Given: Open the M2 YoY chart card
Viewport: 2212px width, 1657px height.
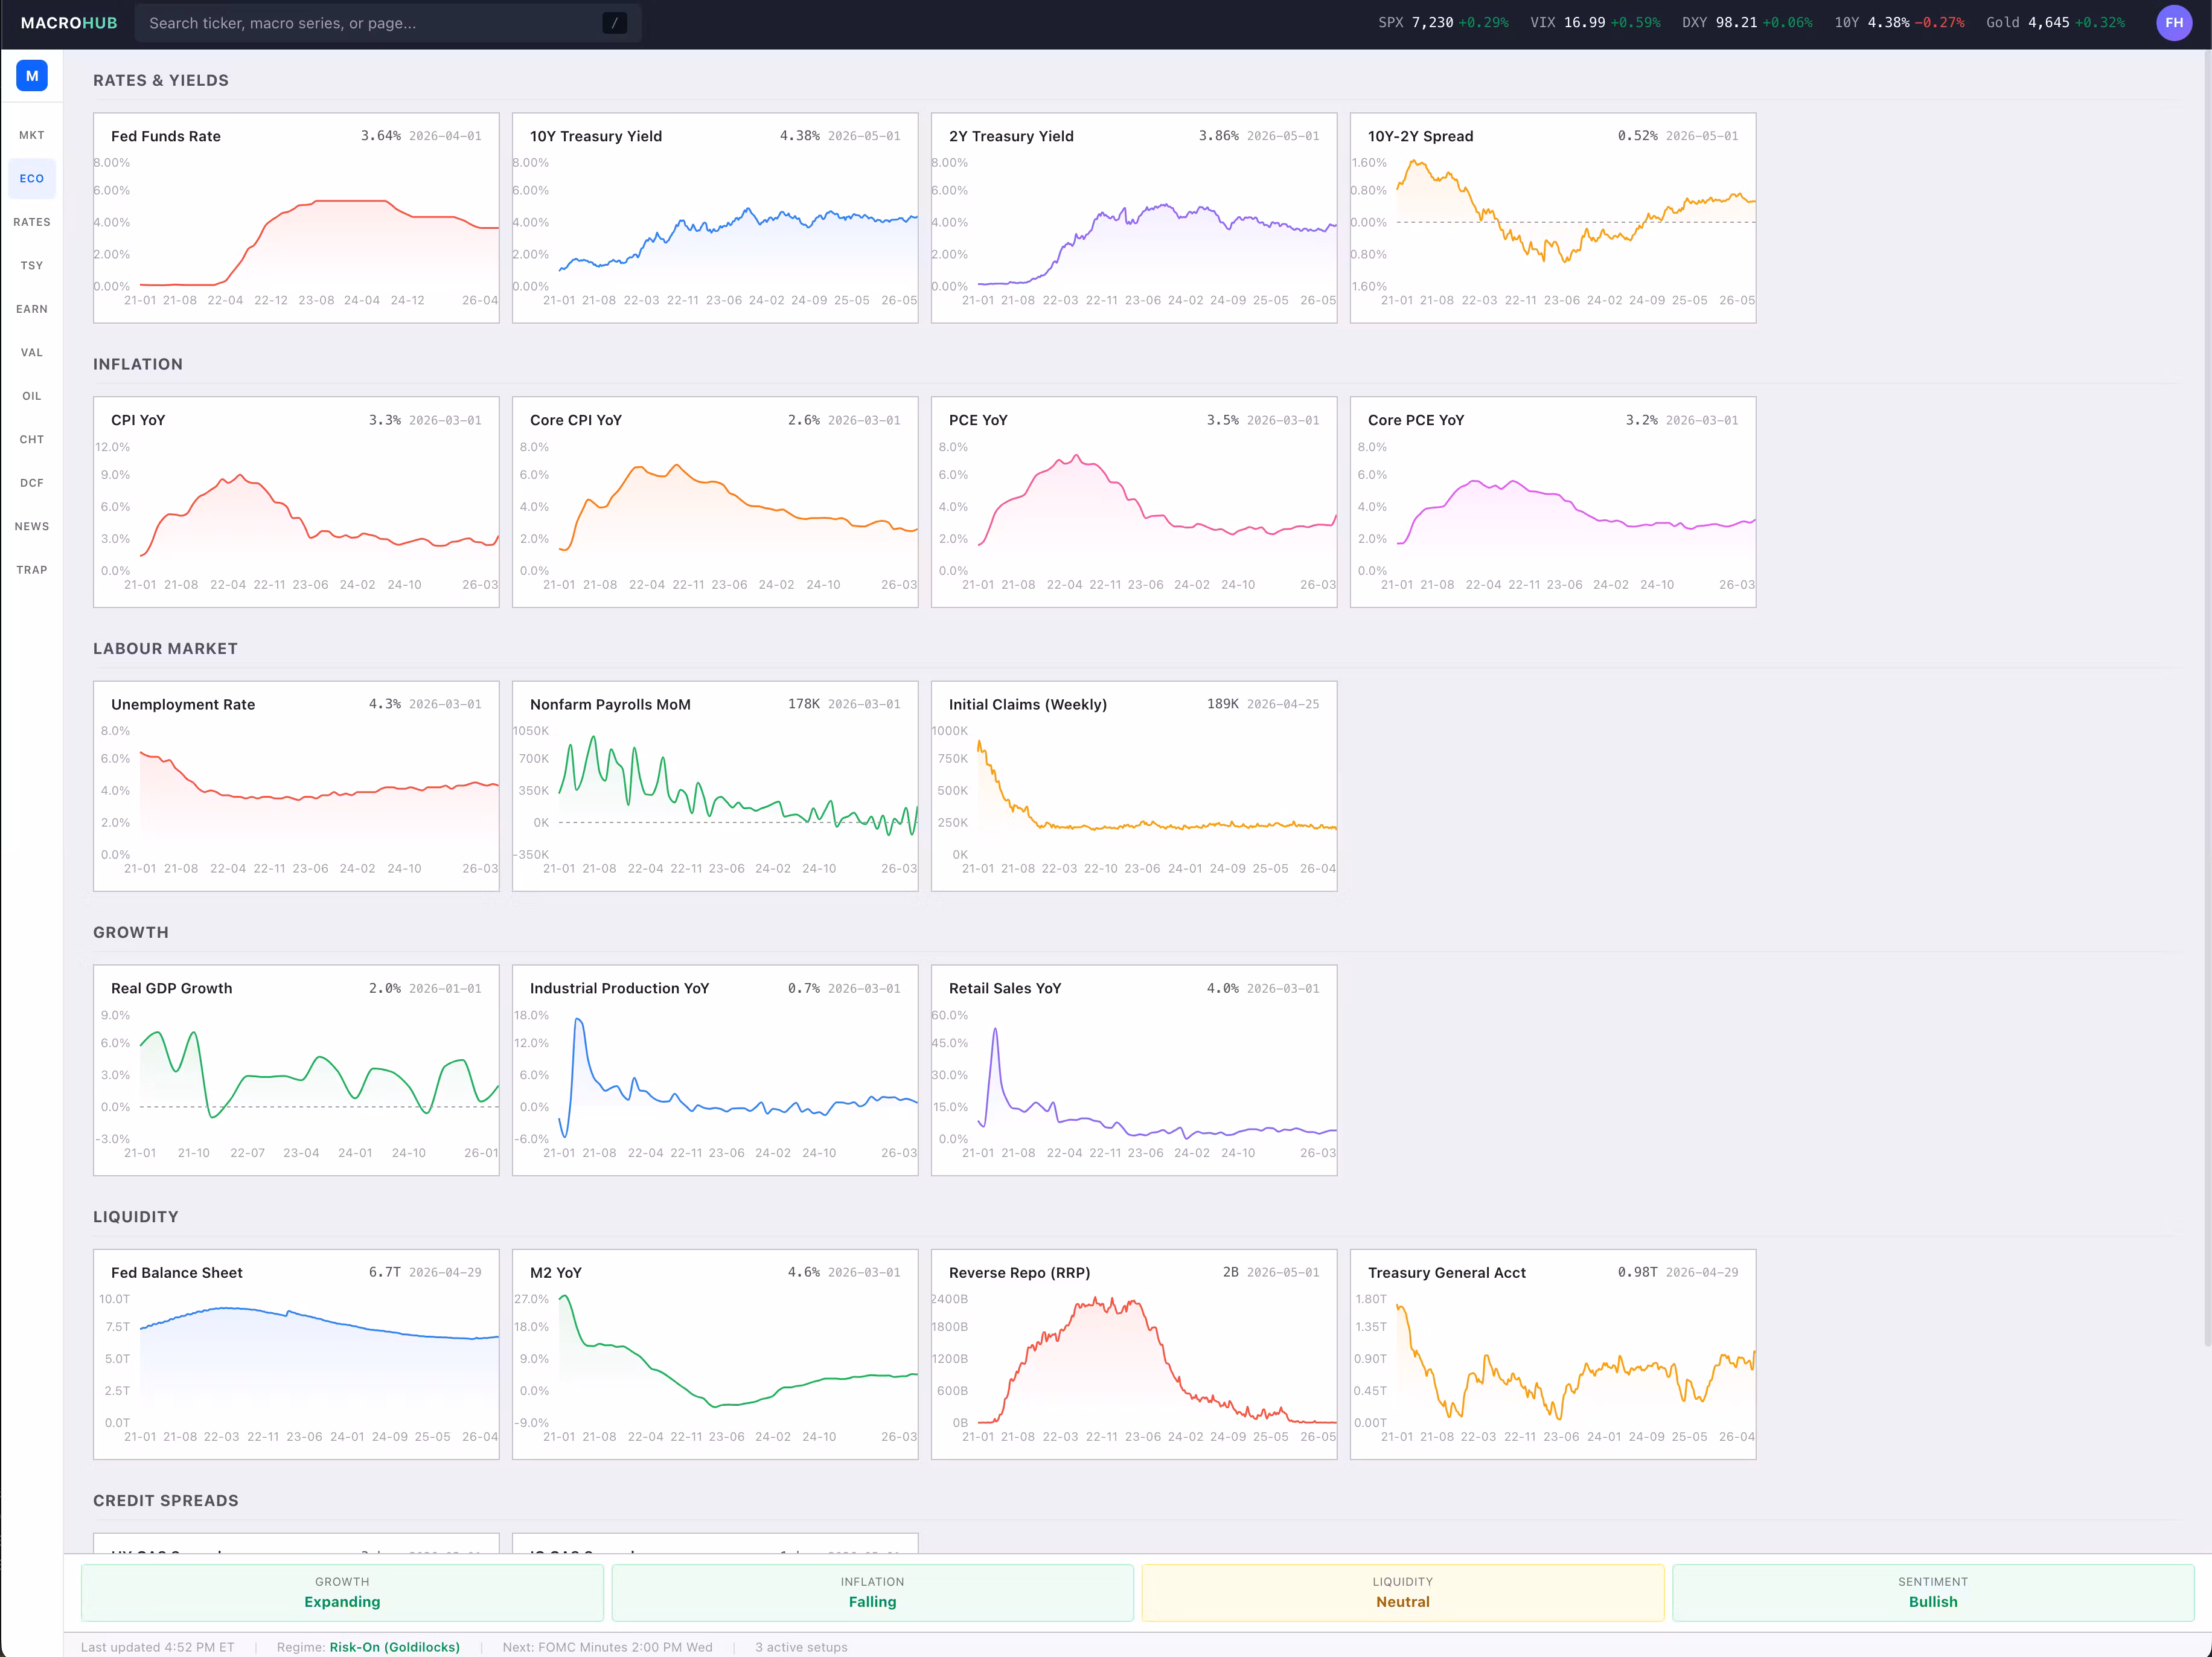Looking at the screenshot, I should click(x=715, y=1354).
